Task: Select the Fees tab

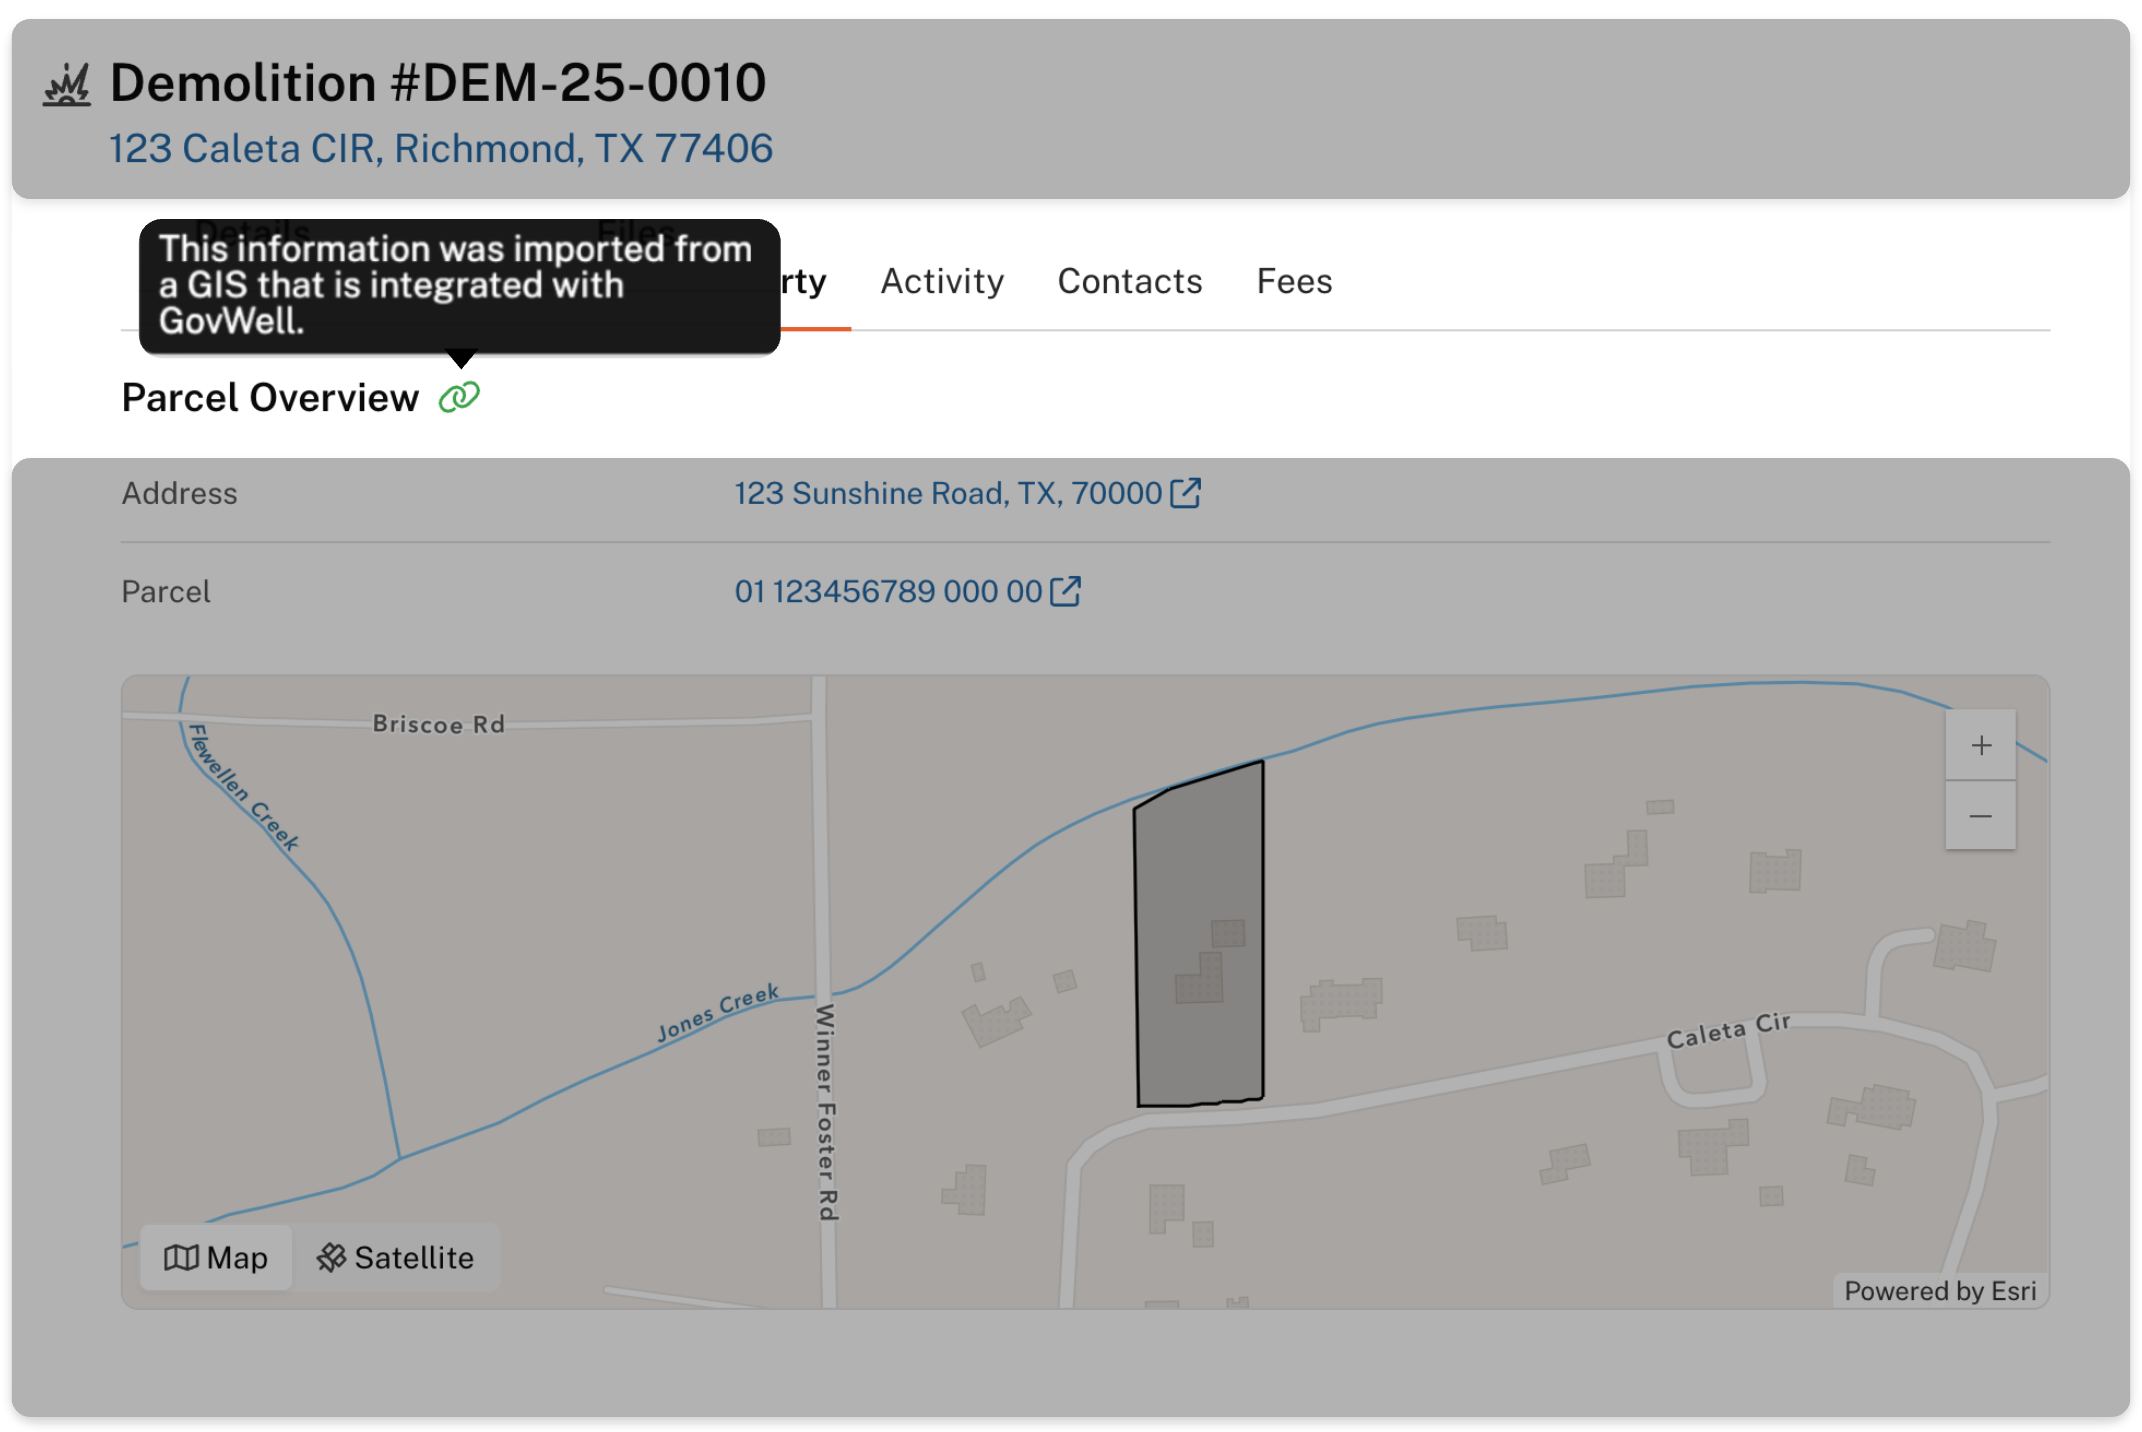Action: [x=1294, y=282]
